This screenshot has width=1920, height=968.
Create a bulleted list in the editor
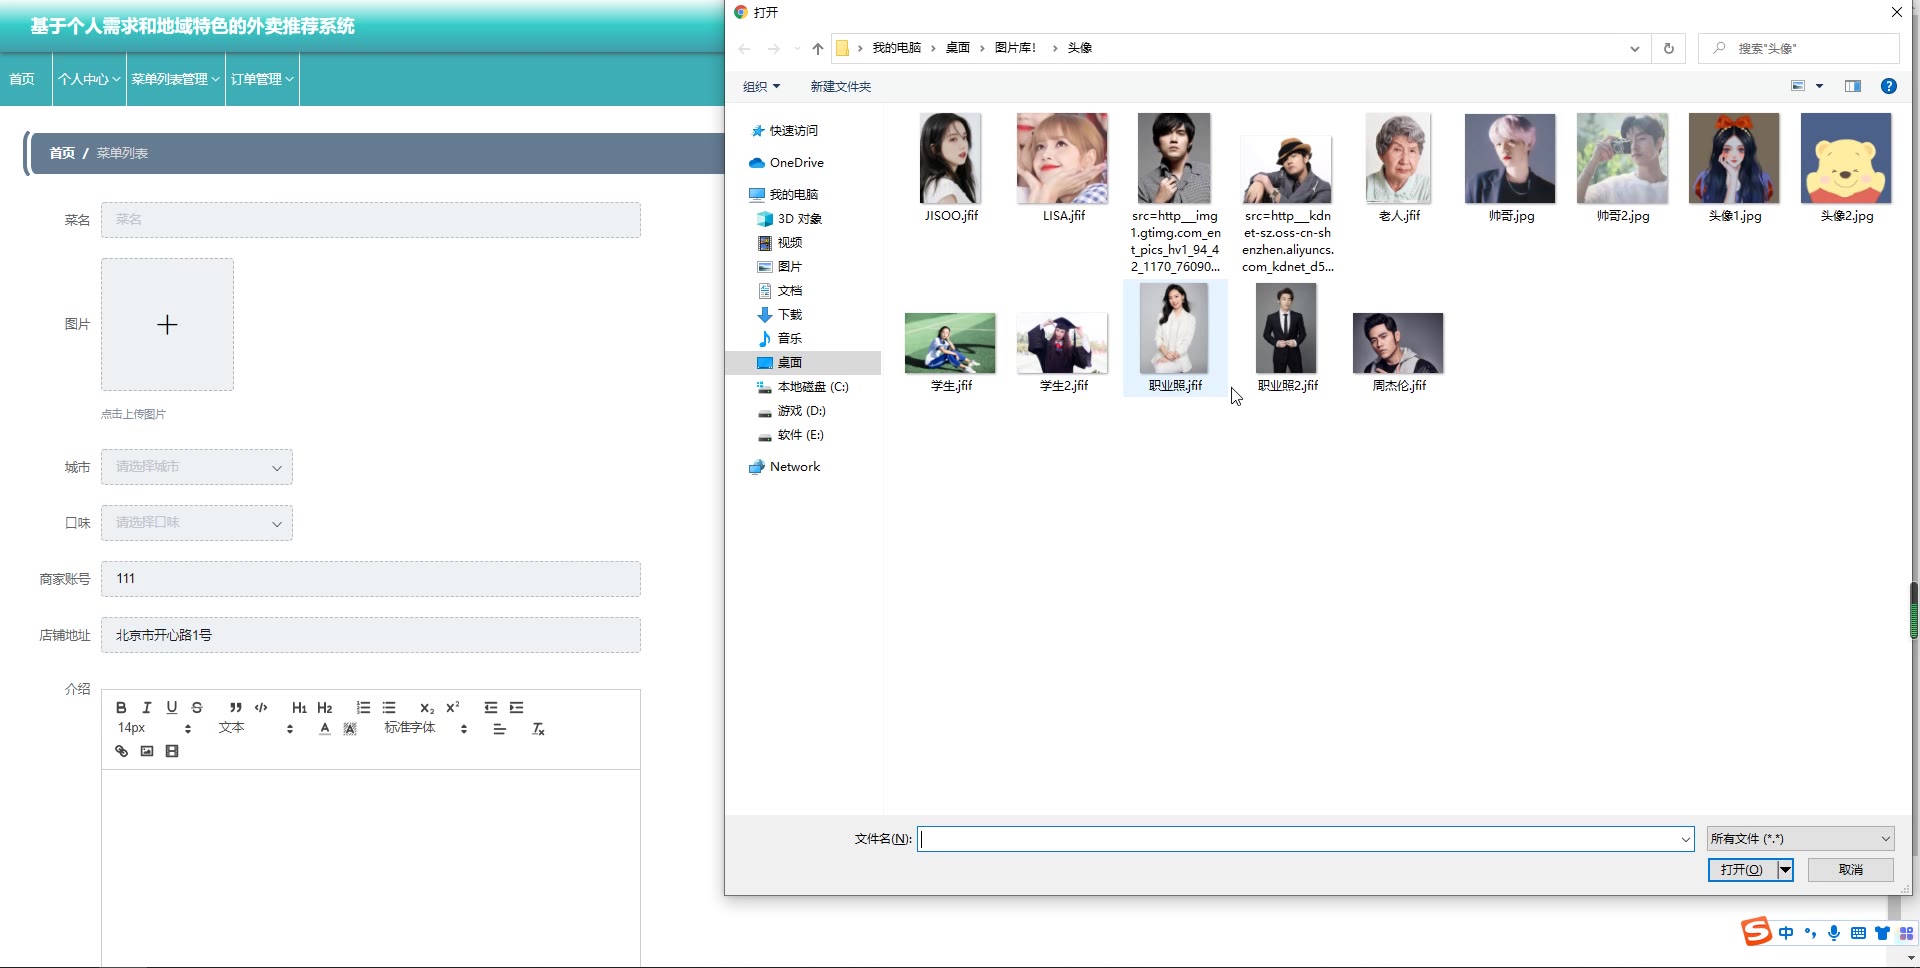pyautogui.click(x=389, y=707)
